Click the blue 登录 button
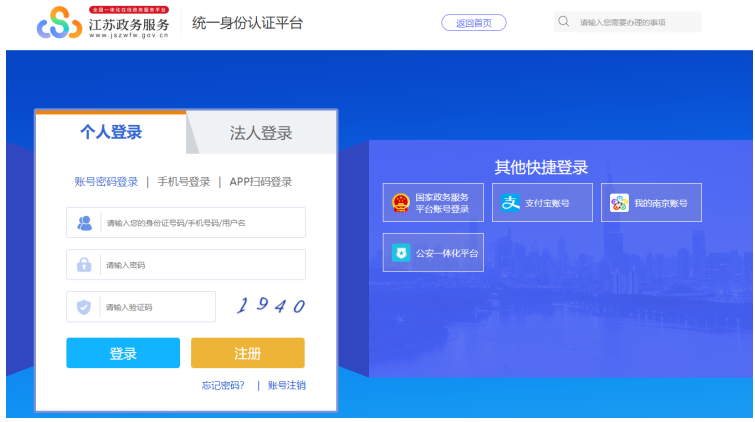The image size is (755, 422). point(123,353)
